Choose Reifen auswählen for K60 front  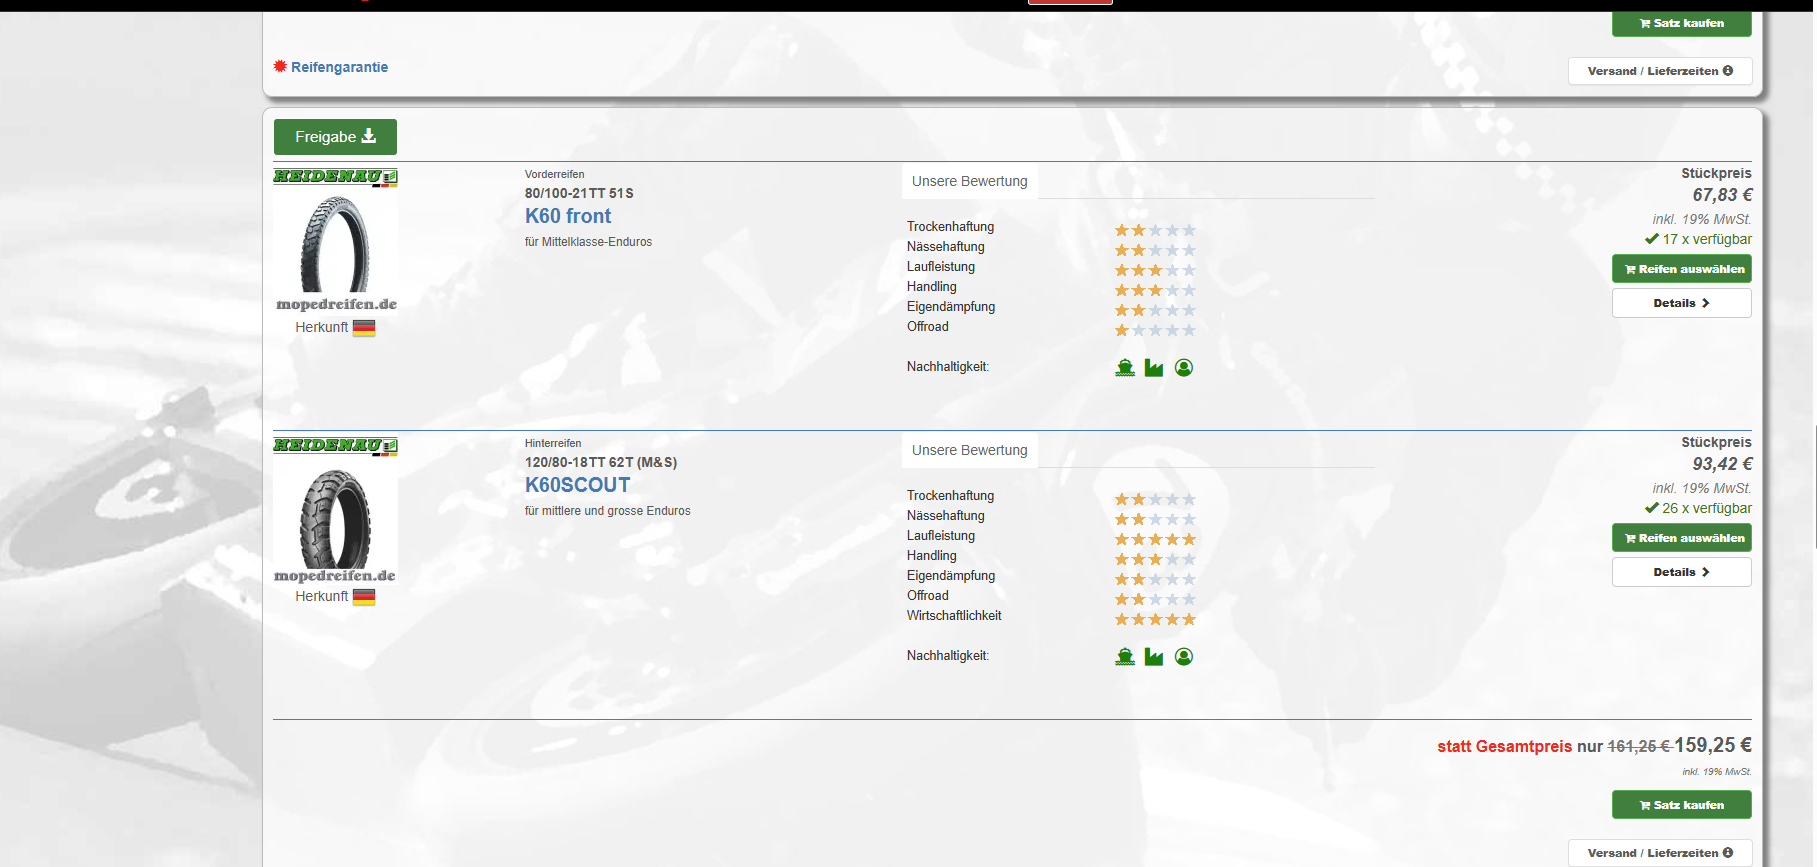[x=1681, y=269]
